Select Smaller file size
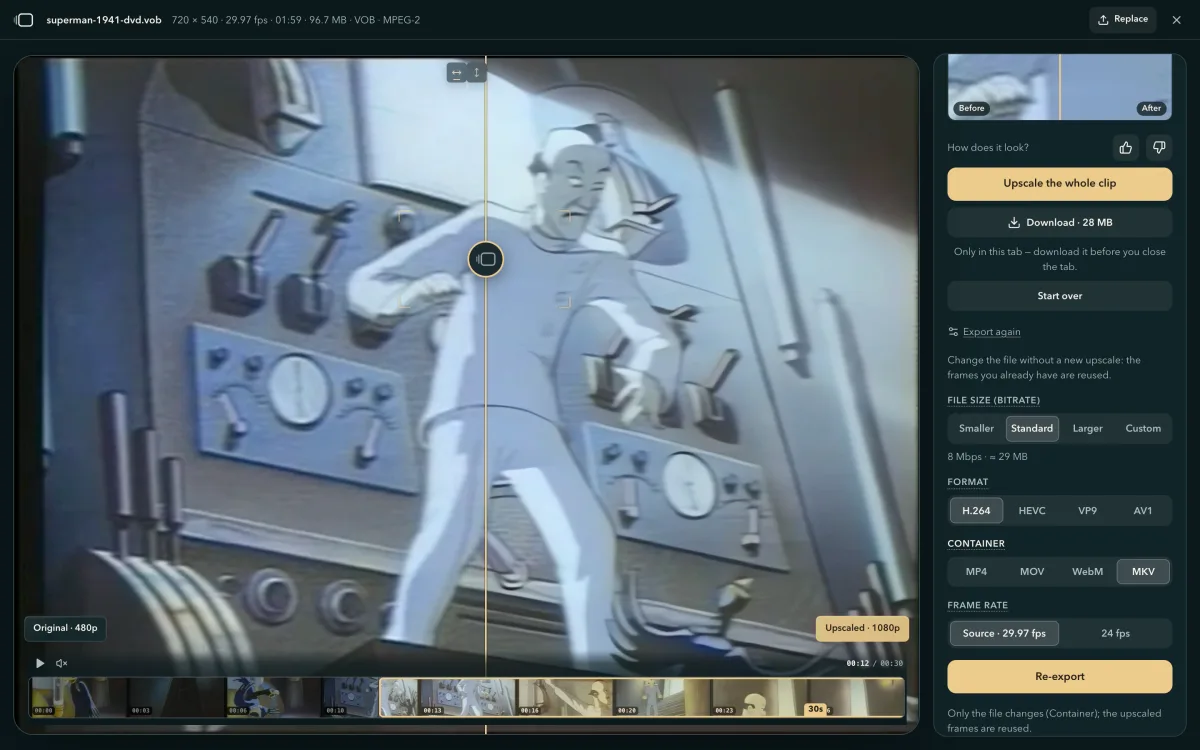This screenshot has width=1200, height=750. point(977,428)
